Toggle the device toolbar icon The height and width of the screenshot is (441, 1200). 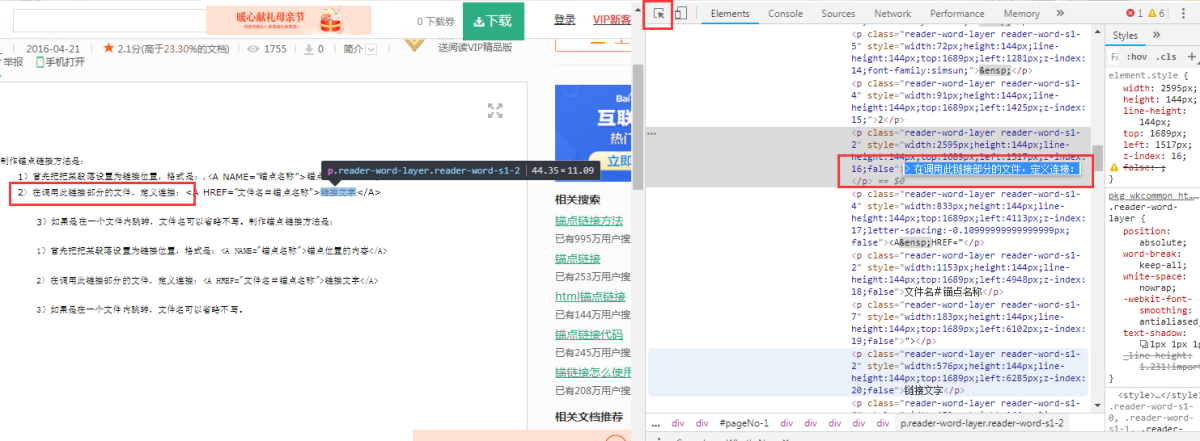point(680,14)
